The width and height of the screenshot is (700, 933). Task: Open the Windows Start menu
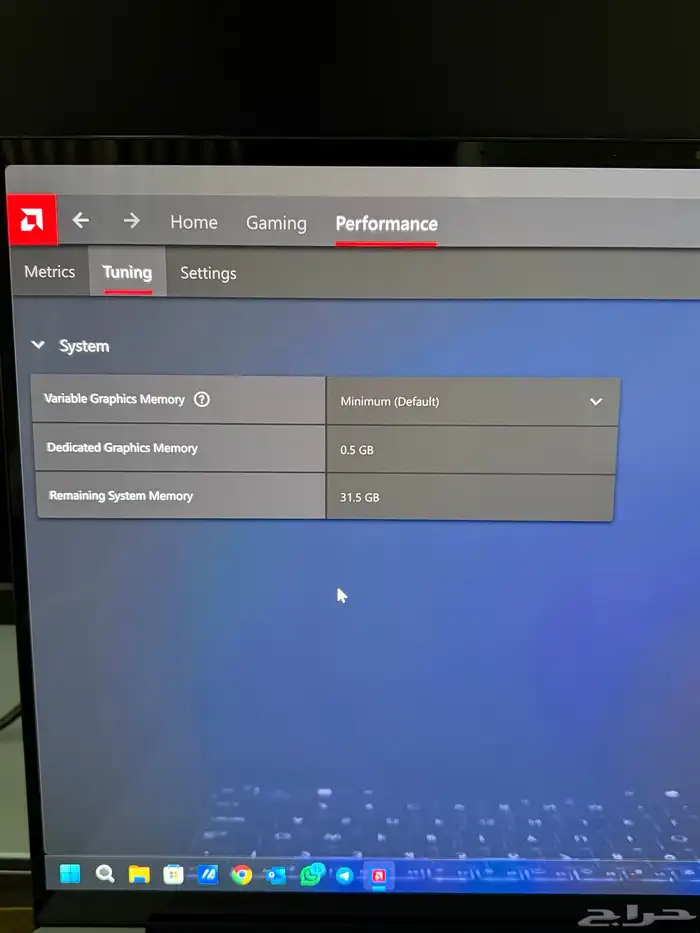point(70,873)
